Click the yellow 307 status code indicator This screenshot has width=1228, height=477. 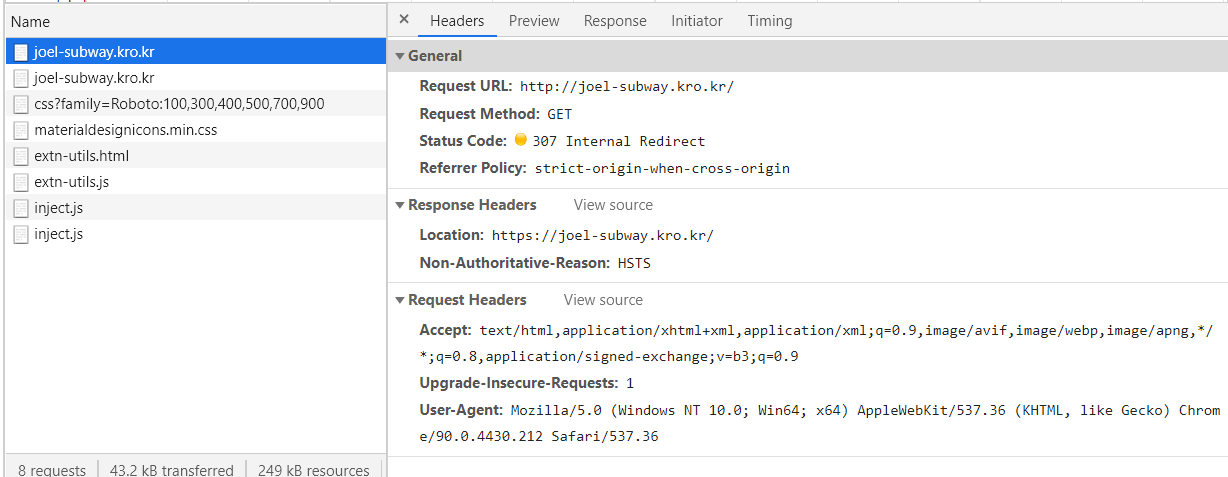pos(520,141)
